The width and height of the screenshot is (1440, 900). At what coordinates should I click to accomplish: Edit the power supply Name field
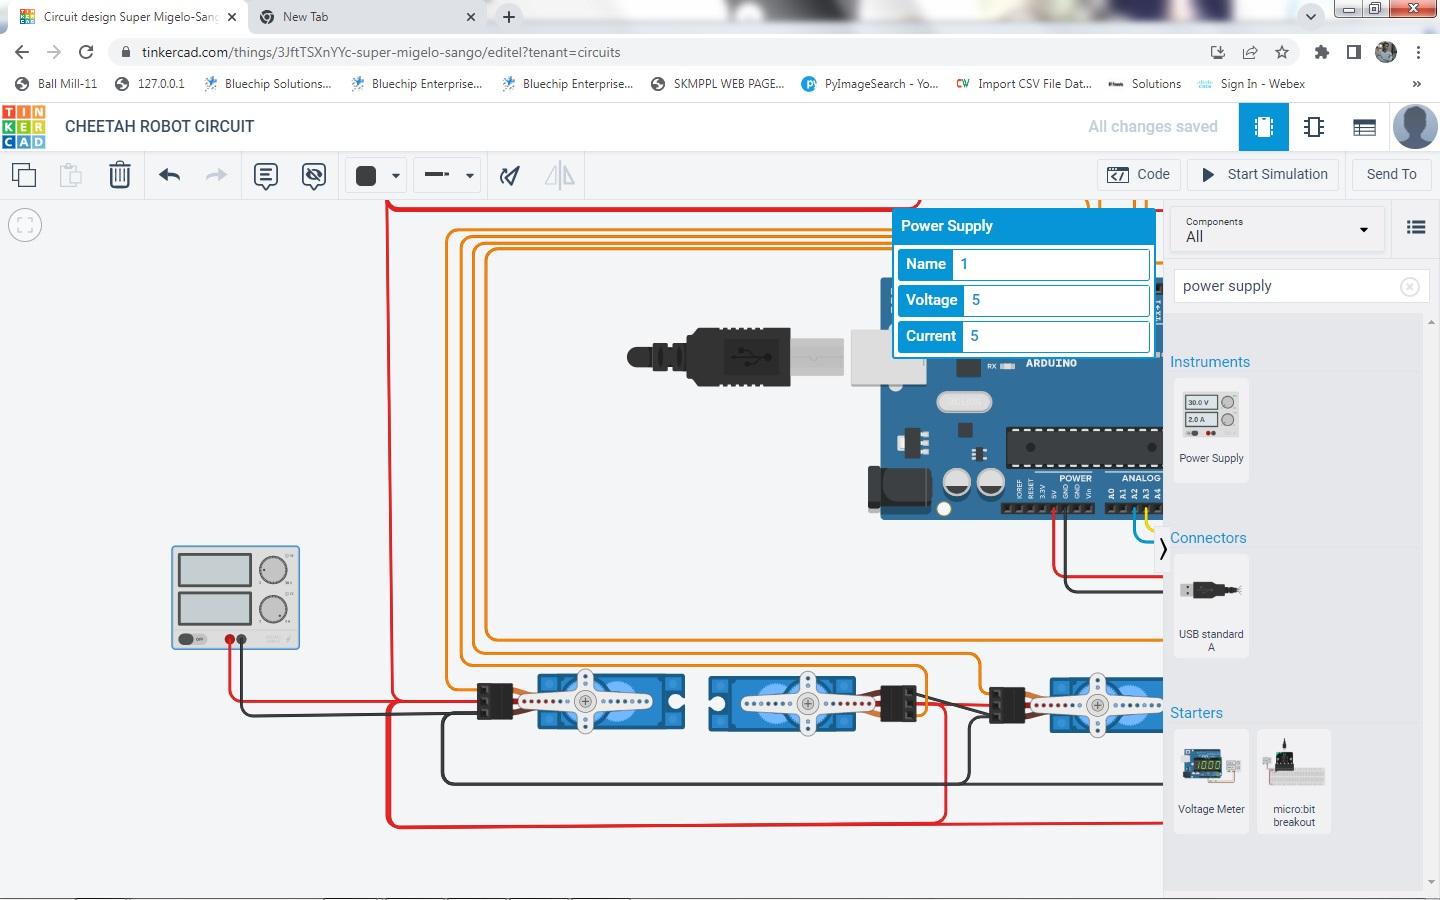pos(1050,264)
